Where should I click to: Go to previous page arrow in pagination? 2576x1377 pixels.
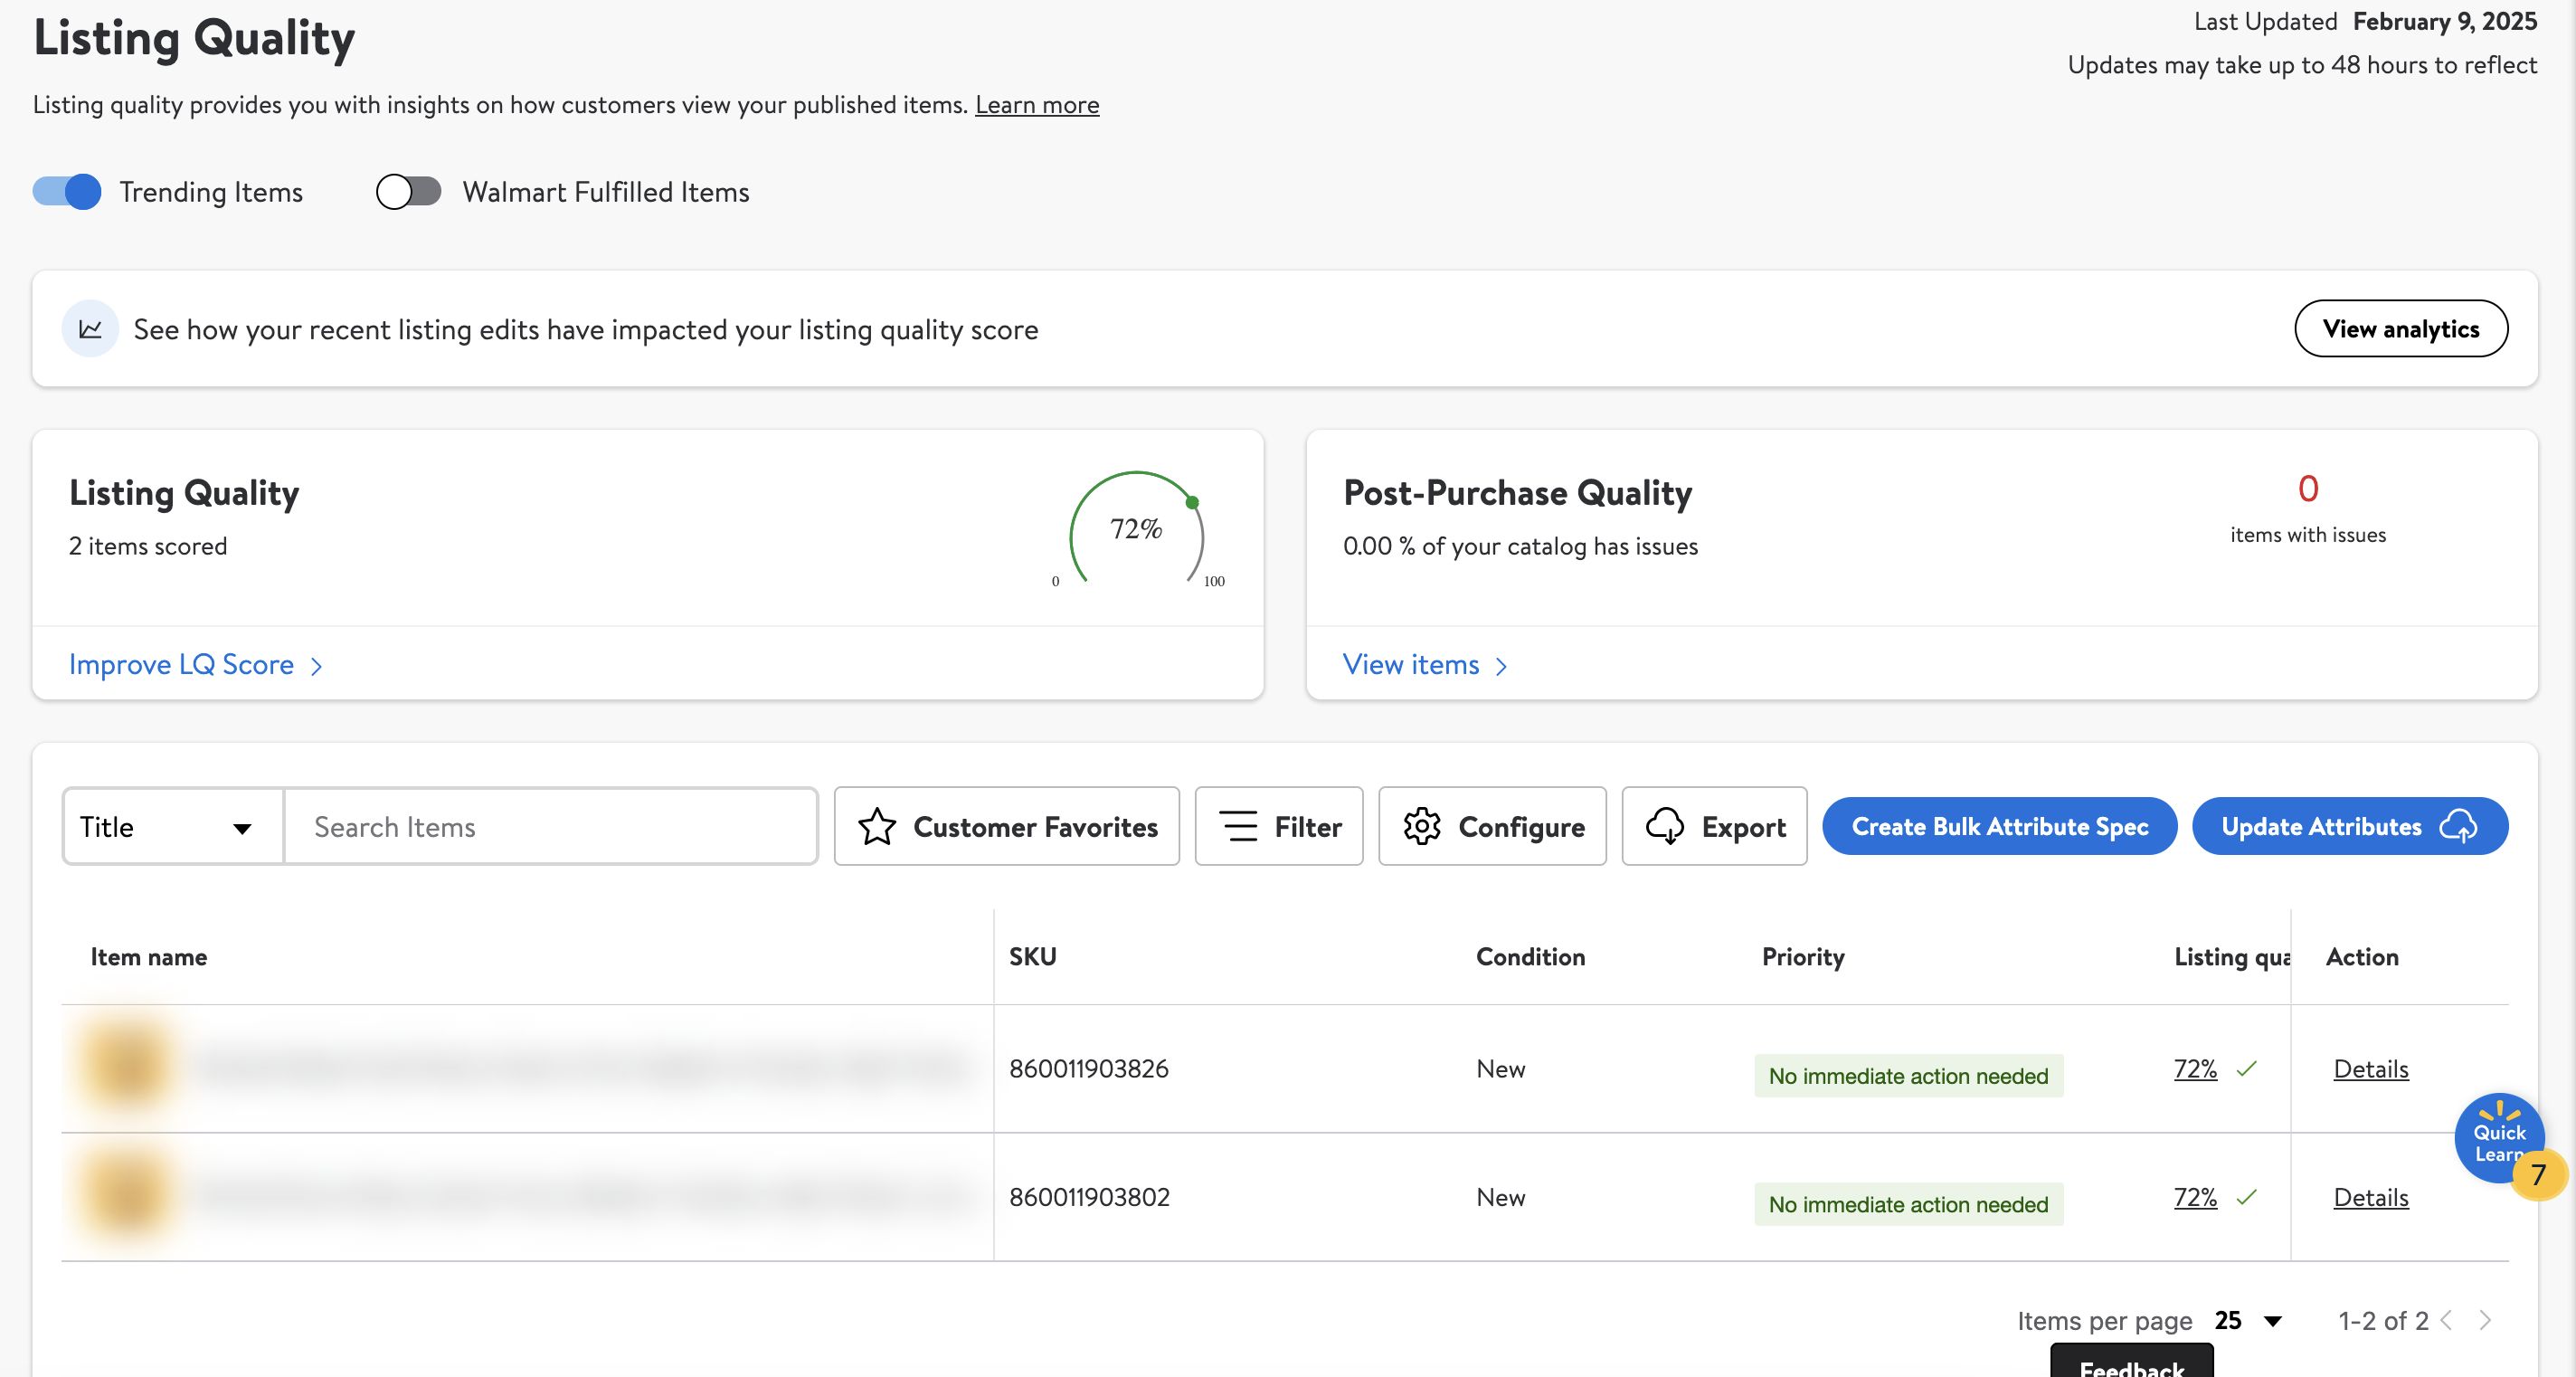2446,1320
